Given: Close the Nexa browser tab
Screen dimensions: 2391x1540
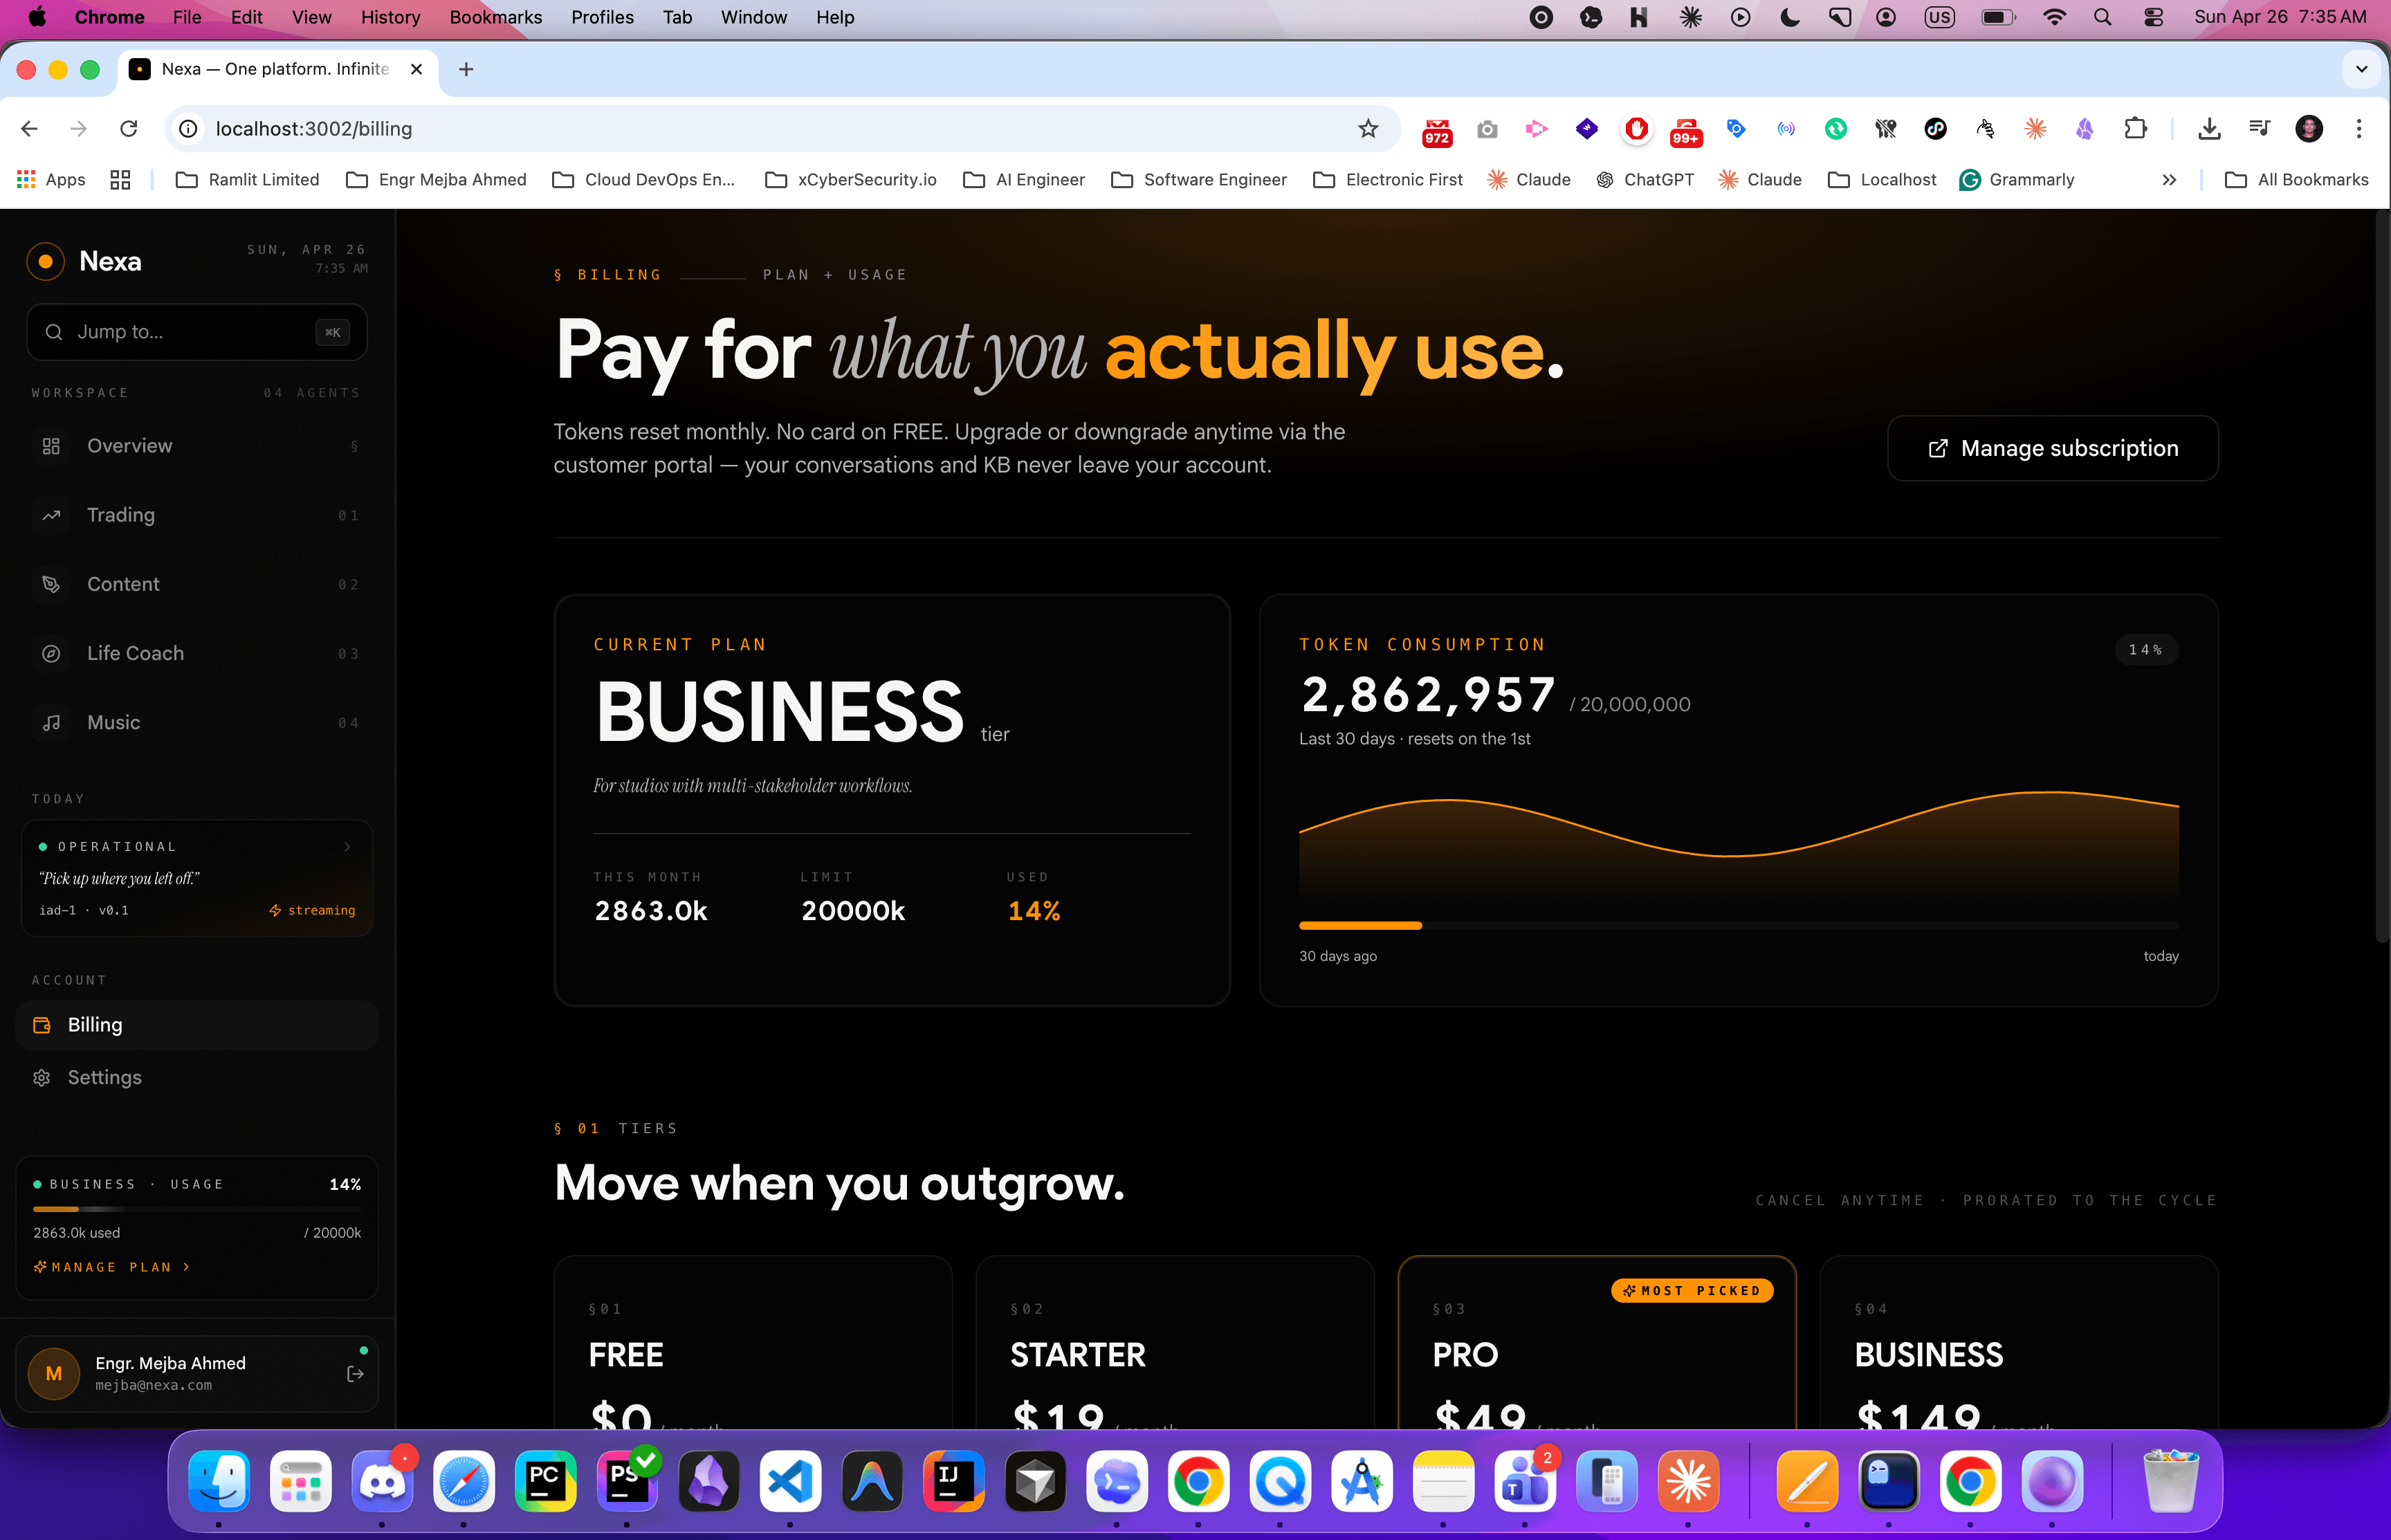Looking at the screenshot, I should (x=417, y=69).
